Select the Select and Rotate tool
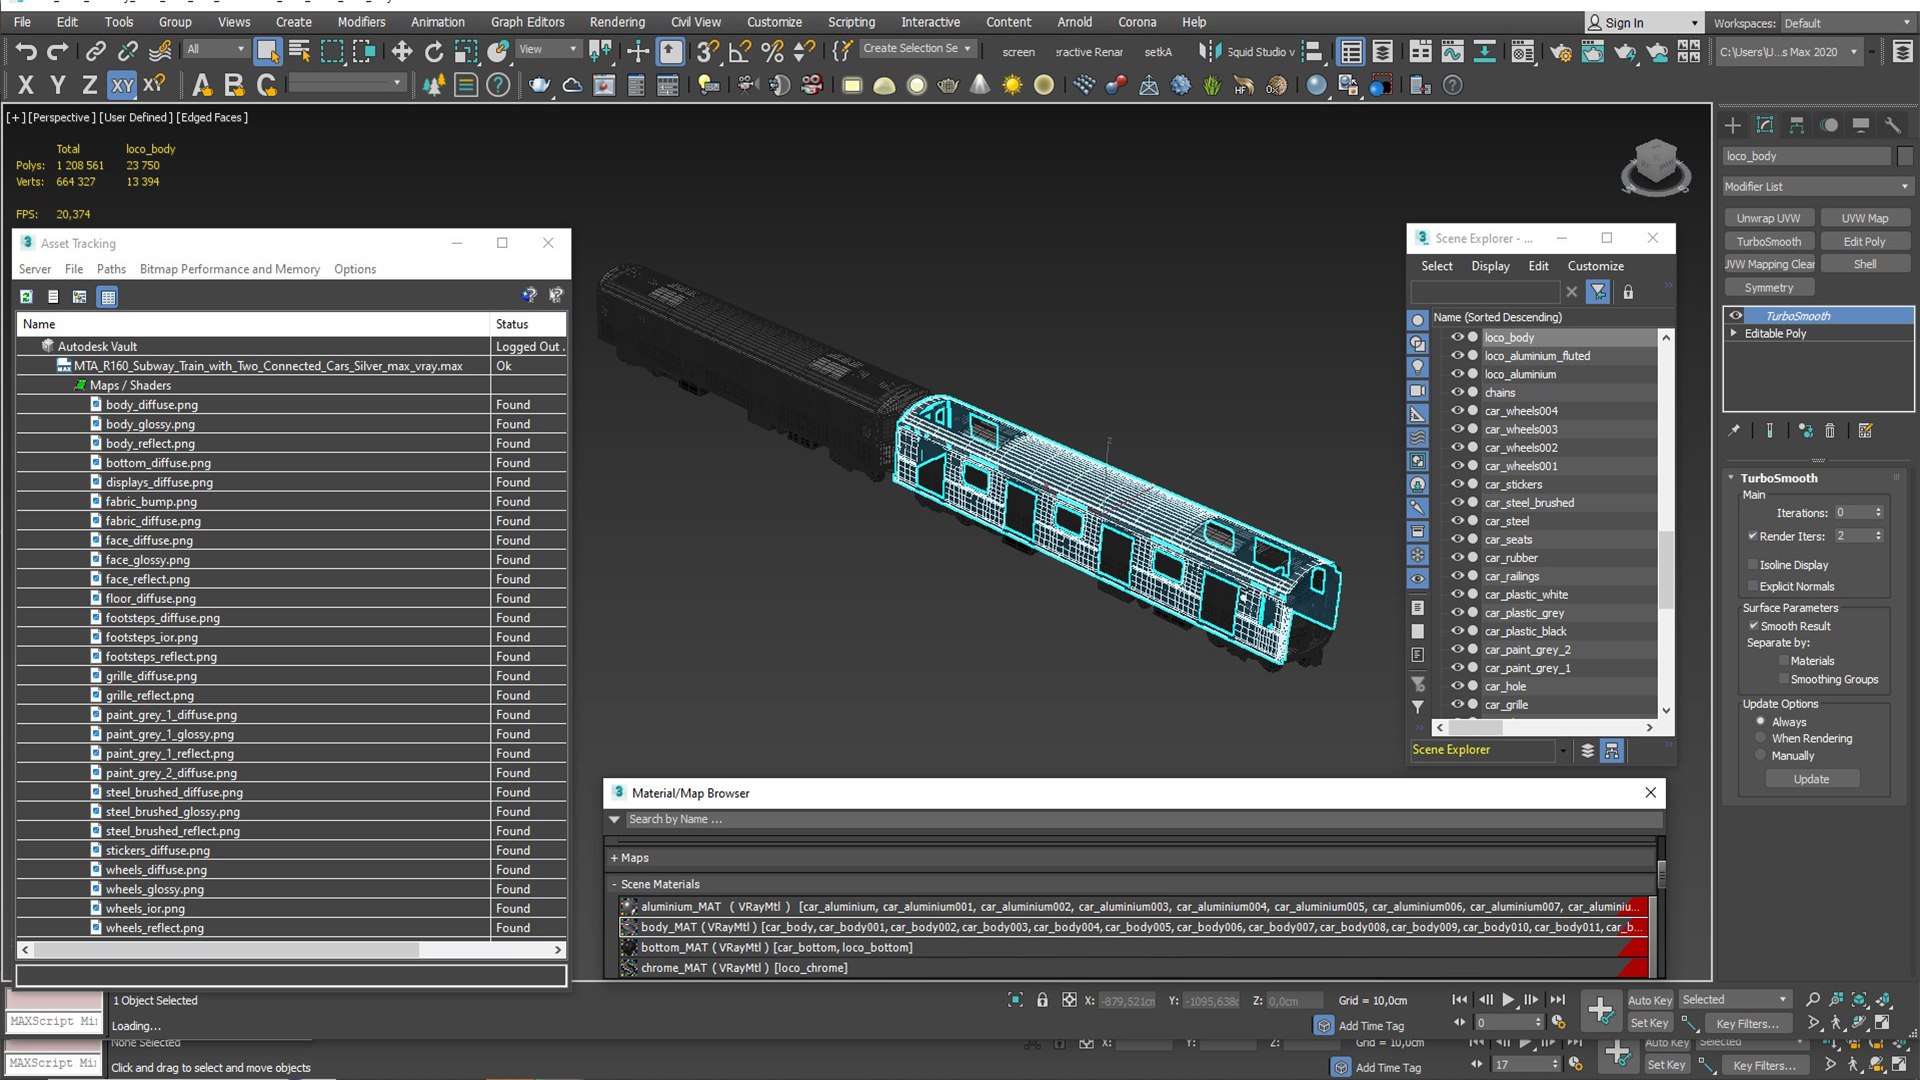 pyautogui.click(x=433, y=51)
